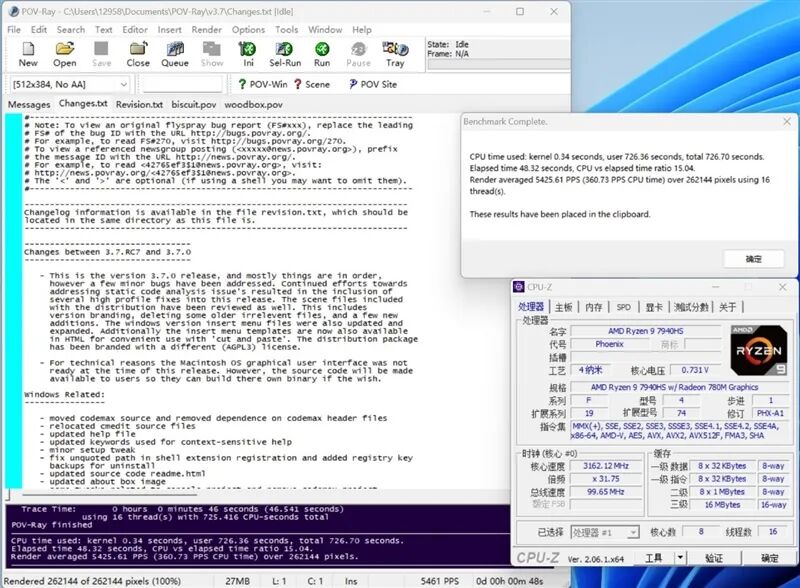Click the AMD Ryzen 9 7940HS name field
Screen dimensions: 800x588
[645, 331]
